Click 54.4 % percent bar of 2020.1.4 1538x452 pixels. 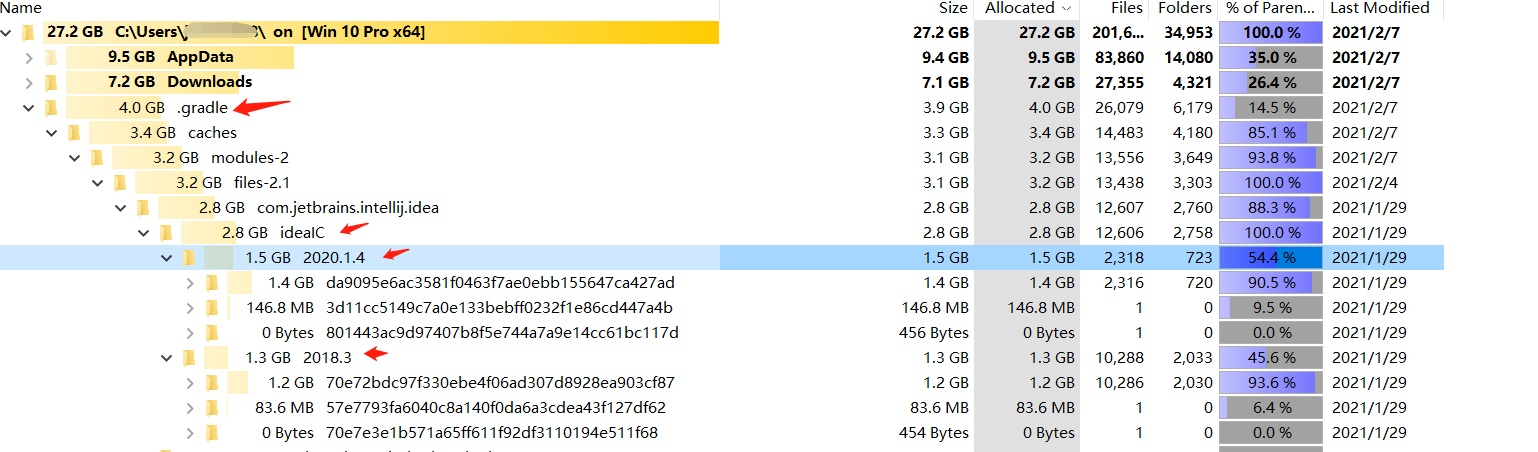1271,257
